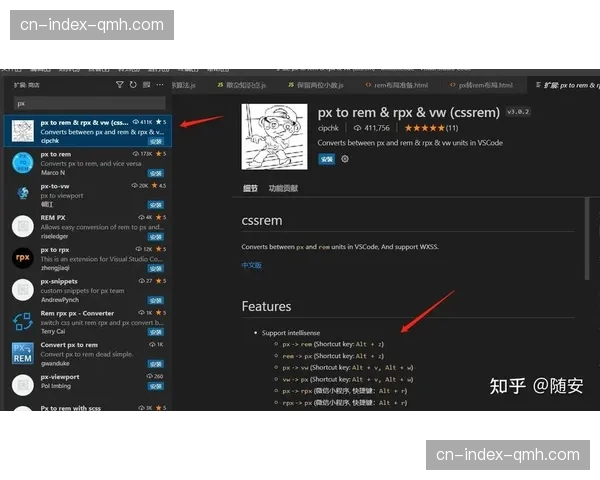The height and width of the screenshot is (480, 600).
Task: Click the cssrem extension cartoon logo
Action: click(x=274, y=136)
